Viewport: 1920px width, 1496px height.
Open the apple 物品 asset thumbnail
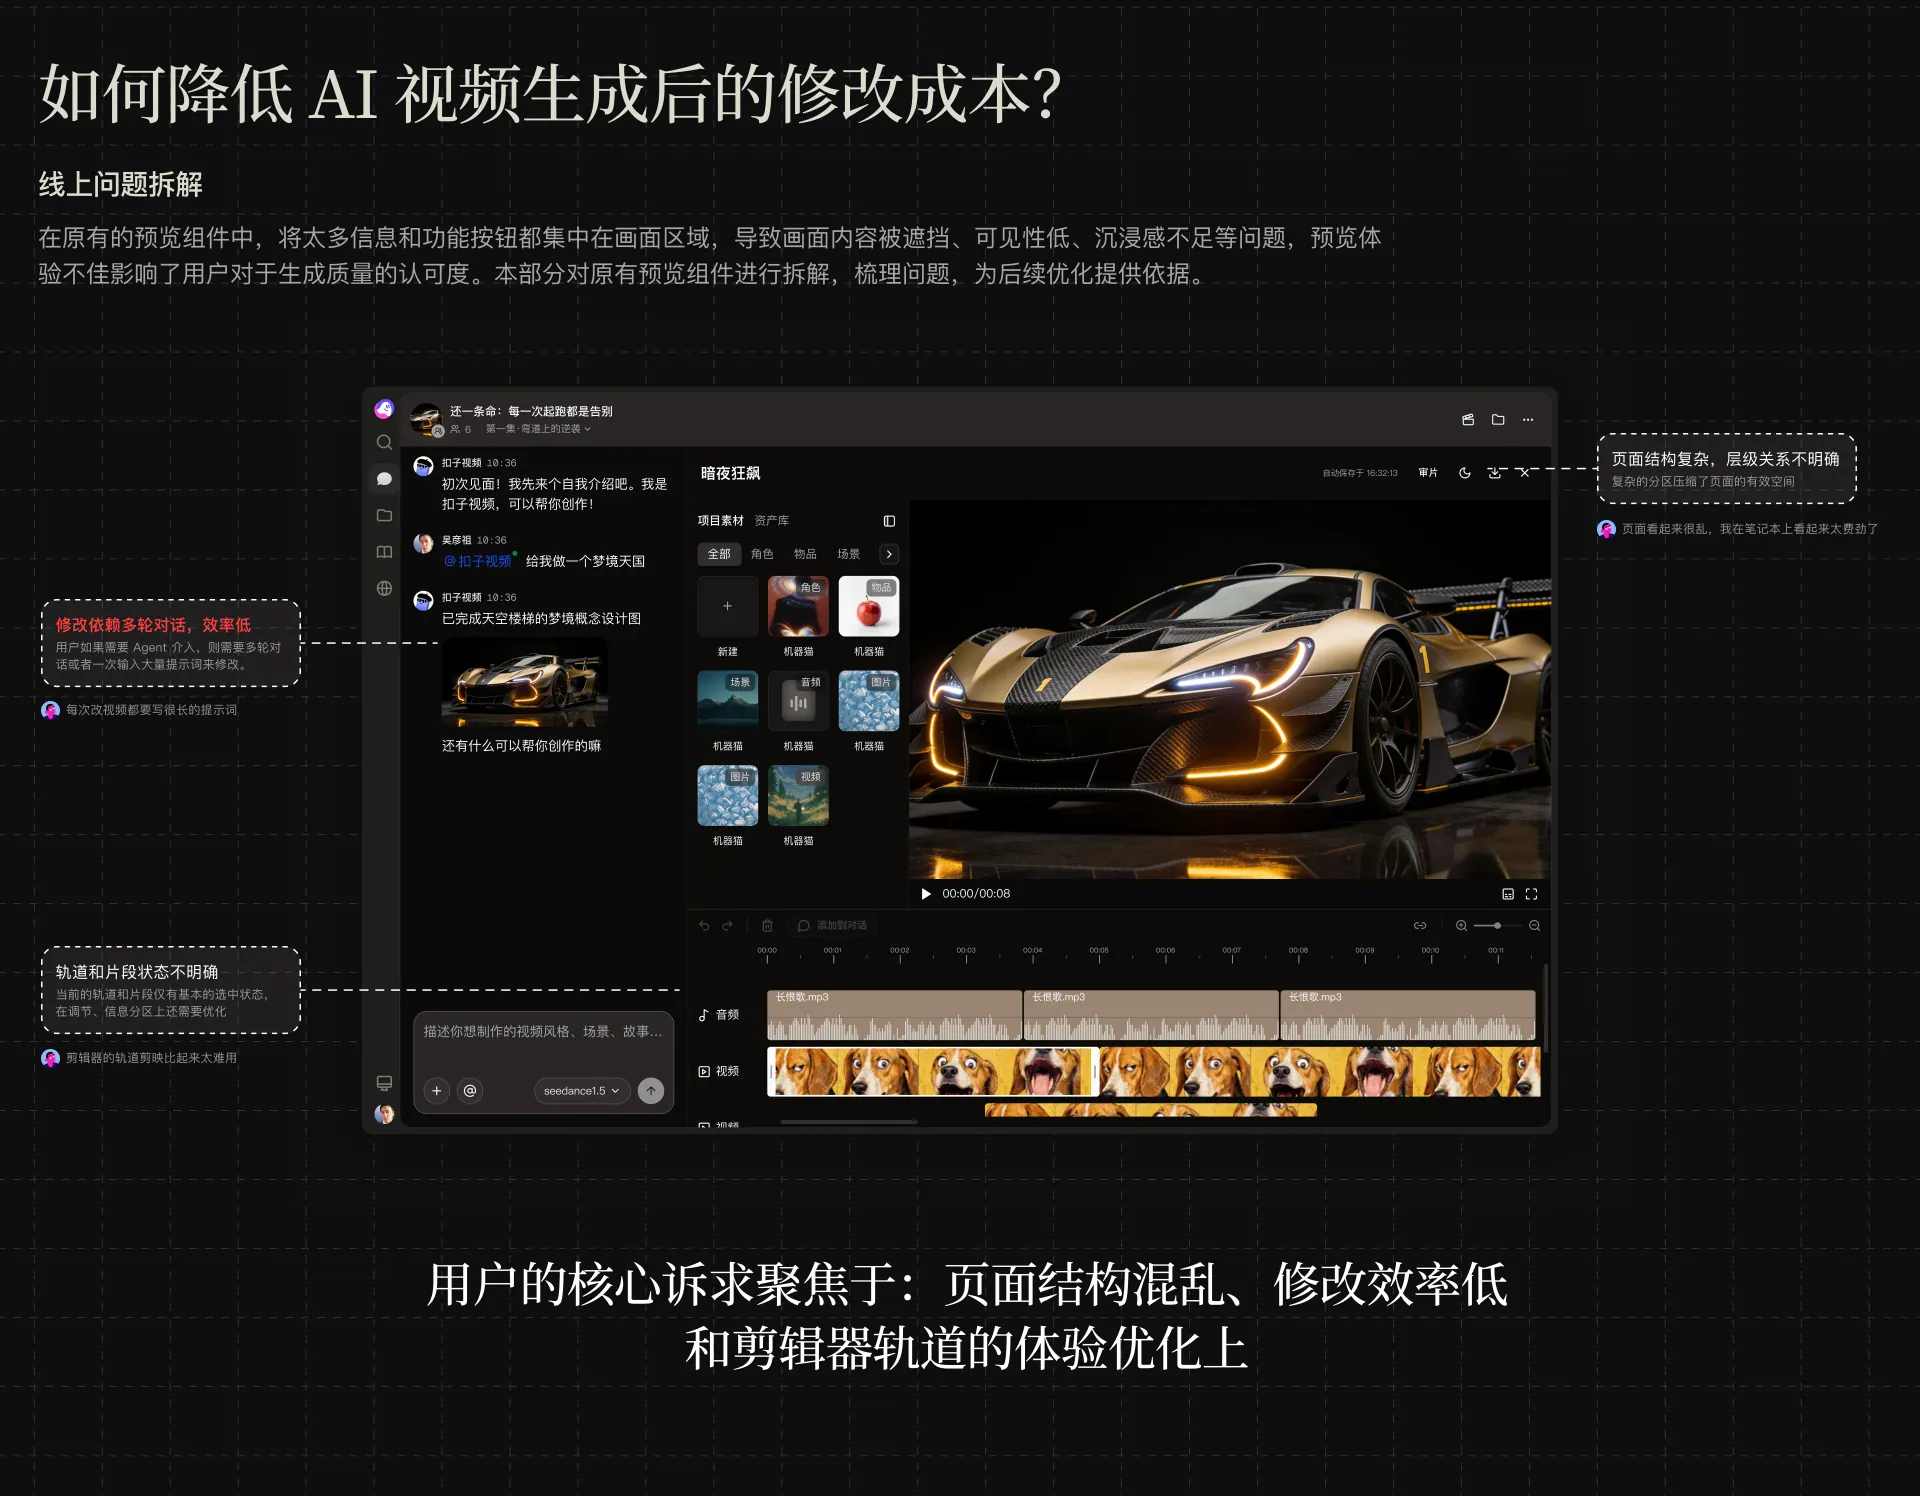tap(869, 606)
